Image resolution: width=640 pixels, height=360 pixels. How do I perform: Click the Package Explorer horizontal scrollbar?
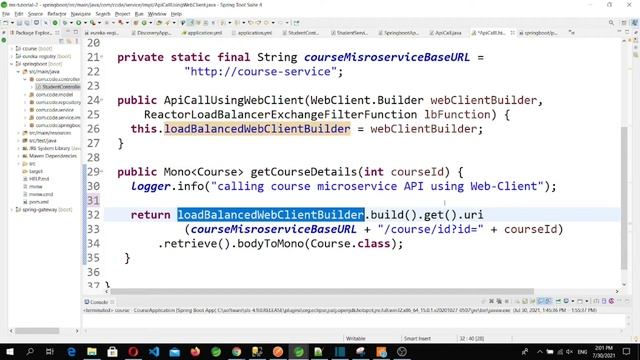coord(37,331)
